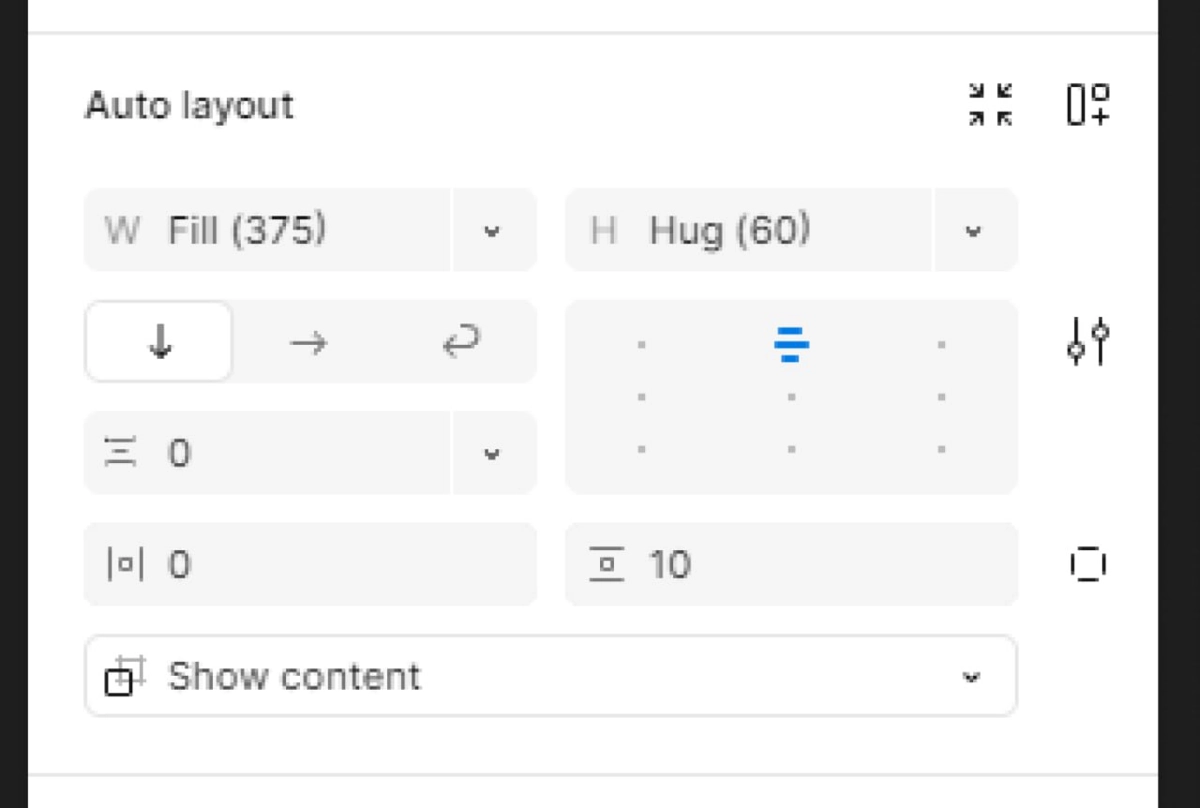This screenshot has height=808, width=1200.
Task: Click the horizontal padding field showing 0
Action: [x=310, y=564]
